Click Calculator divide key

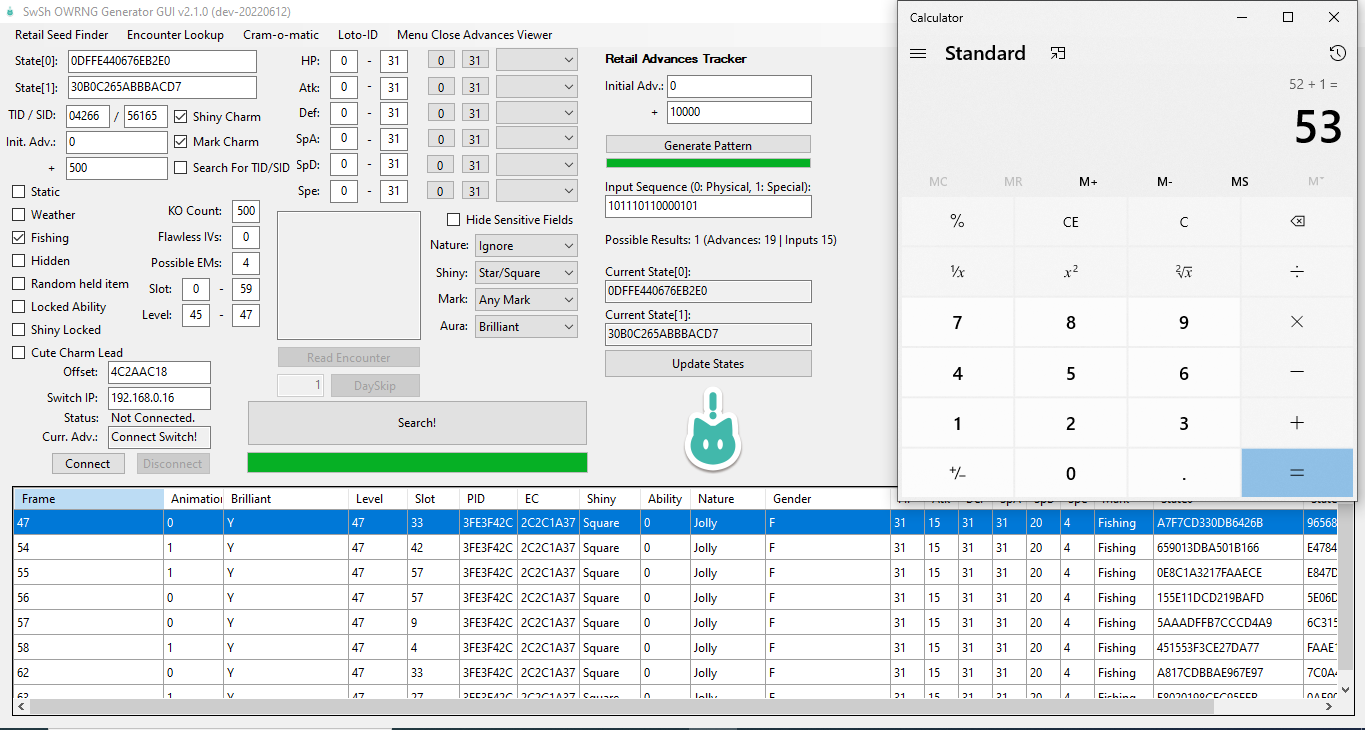pyautogui.click(x=1297, y=272)
